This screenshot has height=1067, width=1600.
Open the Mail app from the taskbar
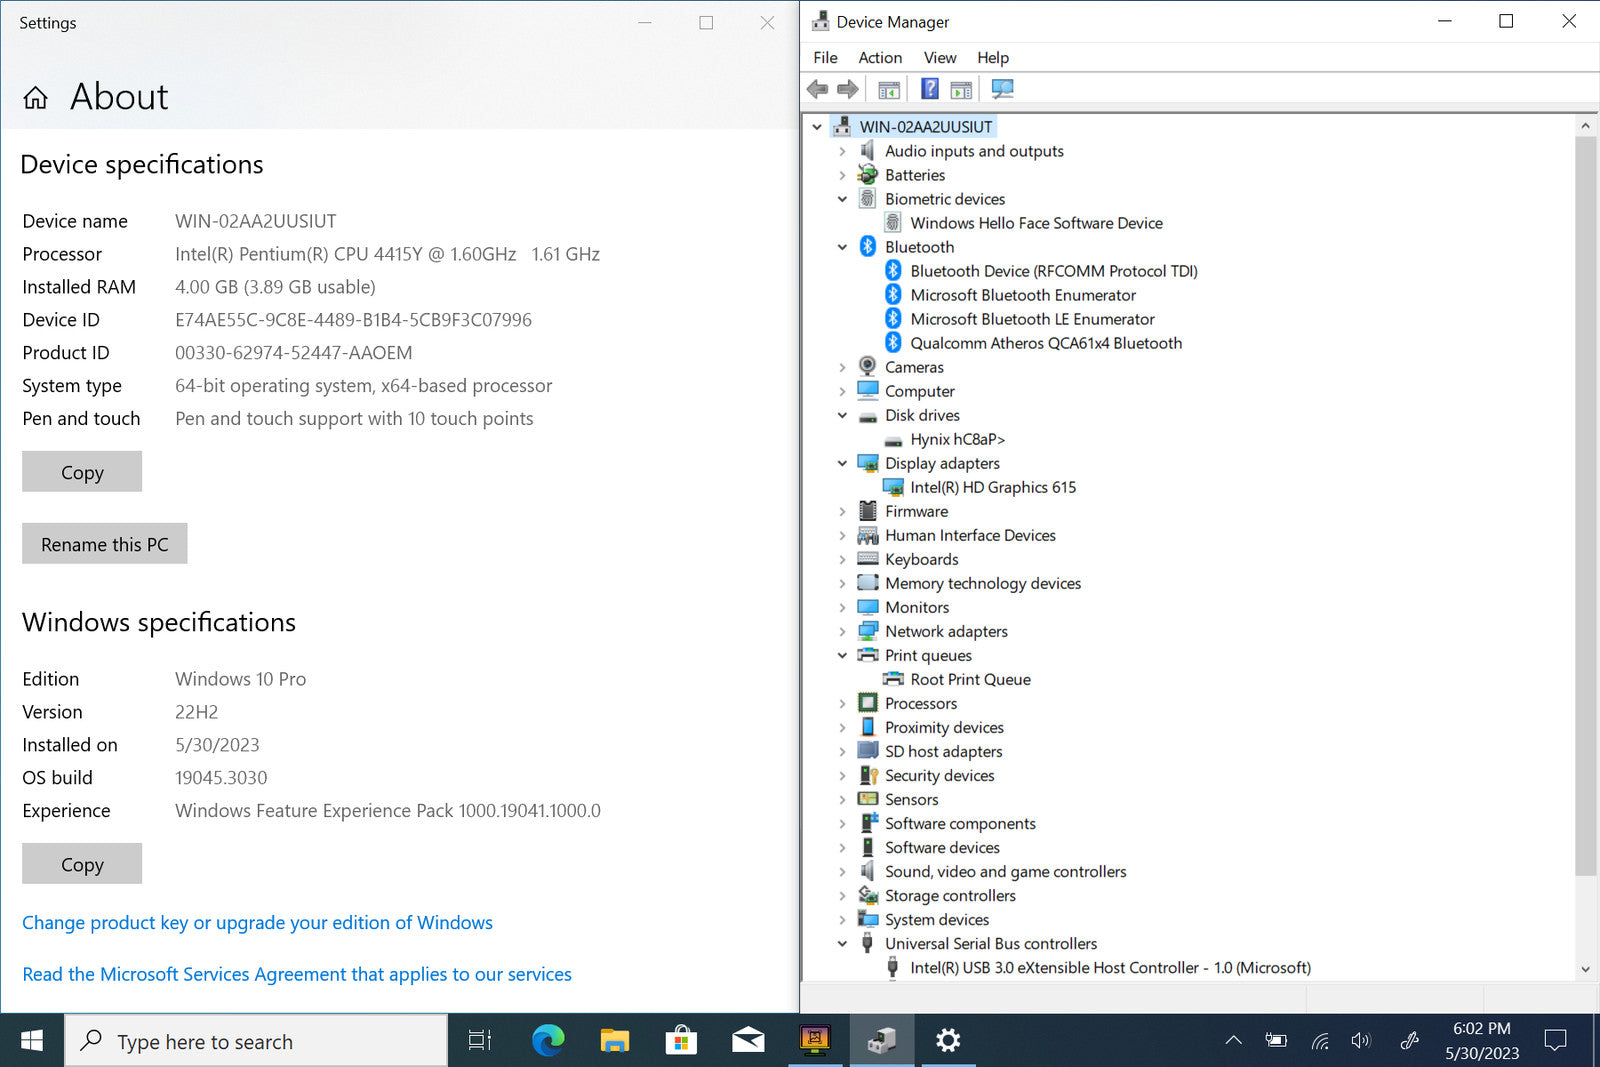(x=748, y=1041)
